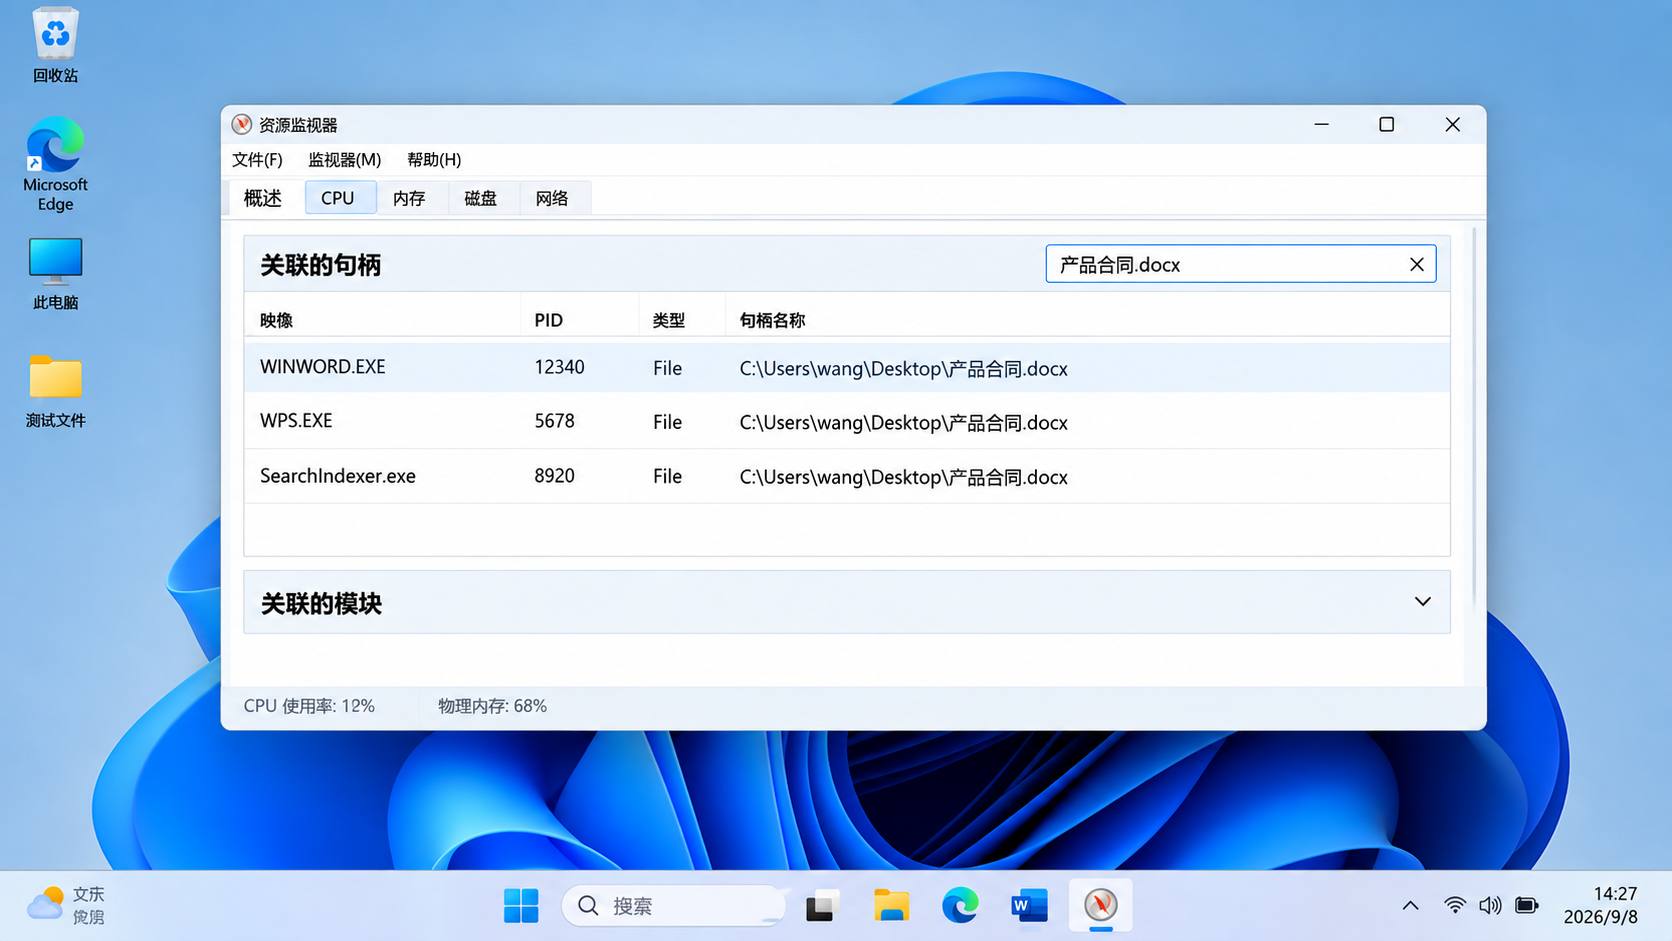Show hidden tray icons chevron
The width and height of the screenshot is (1672, 941).
[x=1410, y=906]
